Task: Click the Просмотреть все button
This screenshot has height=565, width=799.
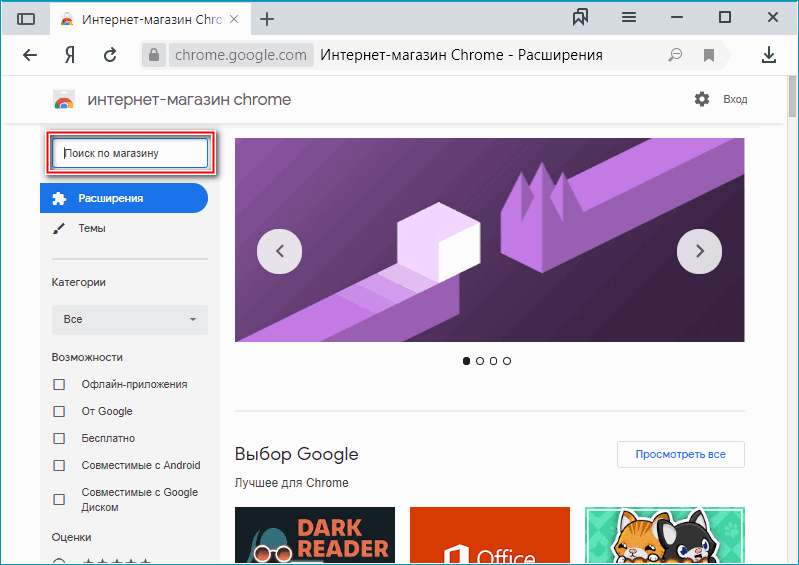Action: (x=680, y=454)
